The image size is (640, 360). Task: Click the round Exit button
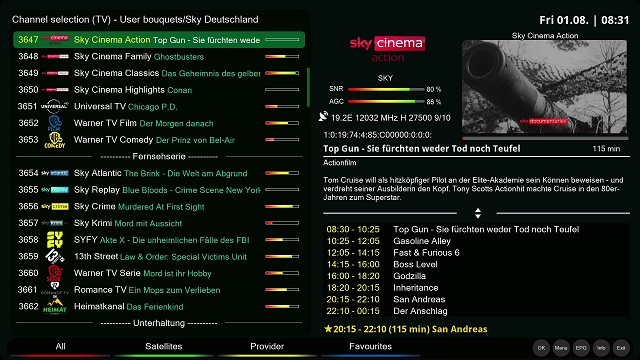click(621, 348)
